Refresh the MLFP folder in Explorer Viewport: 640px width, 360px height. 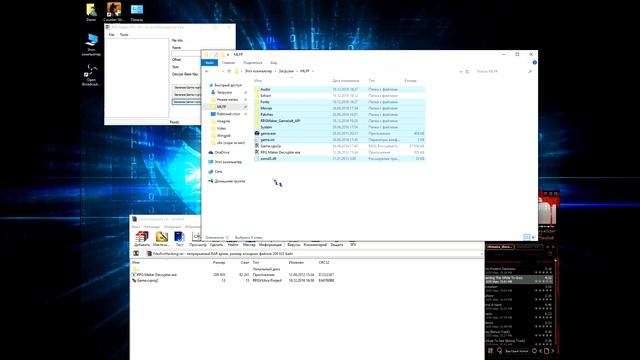coord(467,71)
